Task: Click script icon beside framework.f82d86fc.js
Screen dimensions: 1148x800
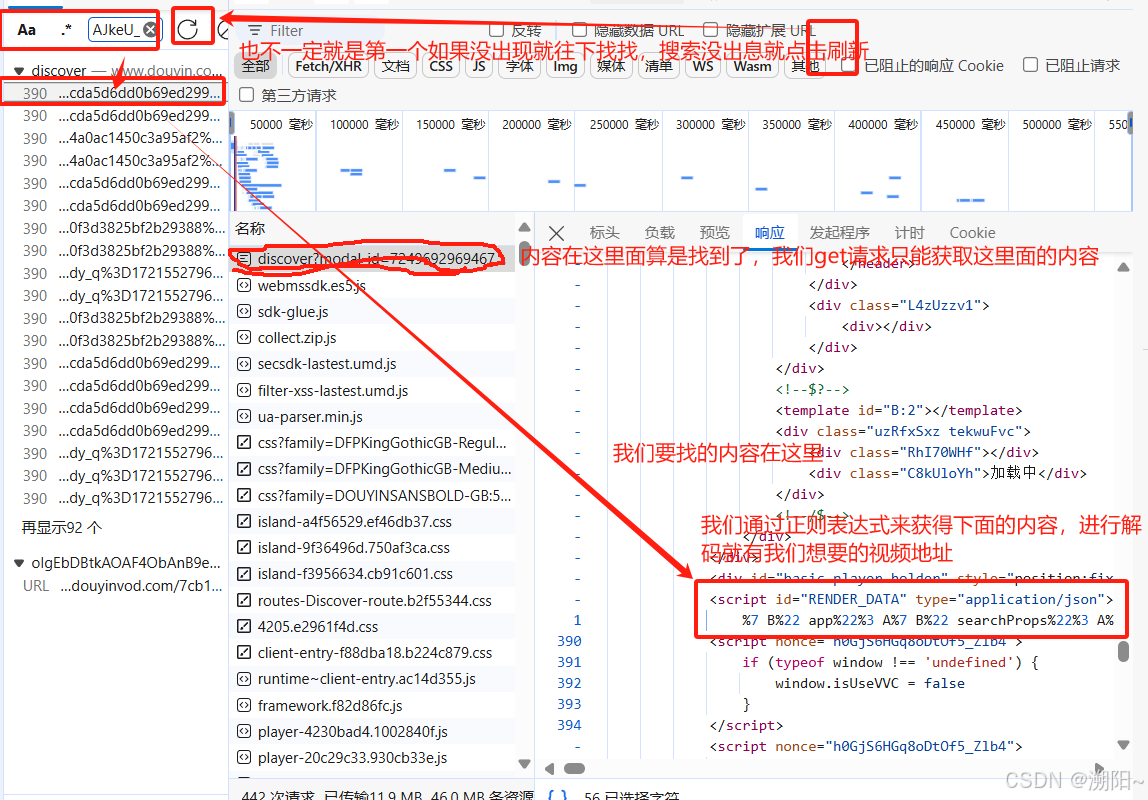Action: point(244,706)
